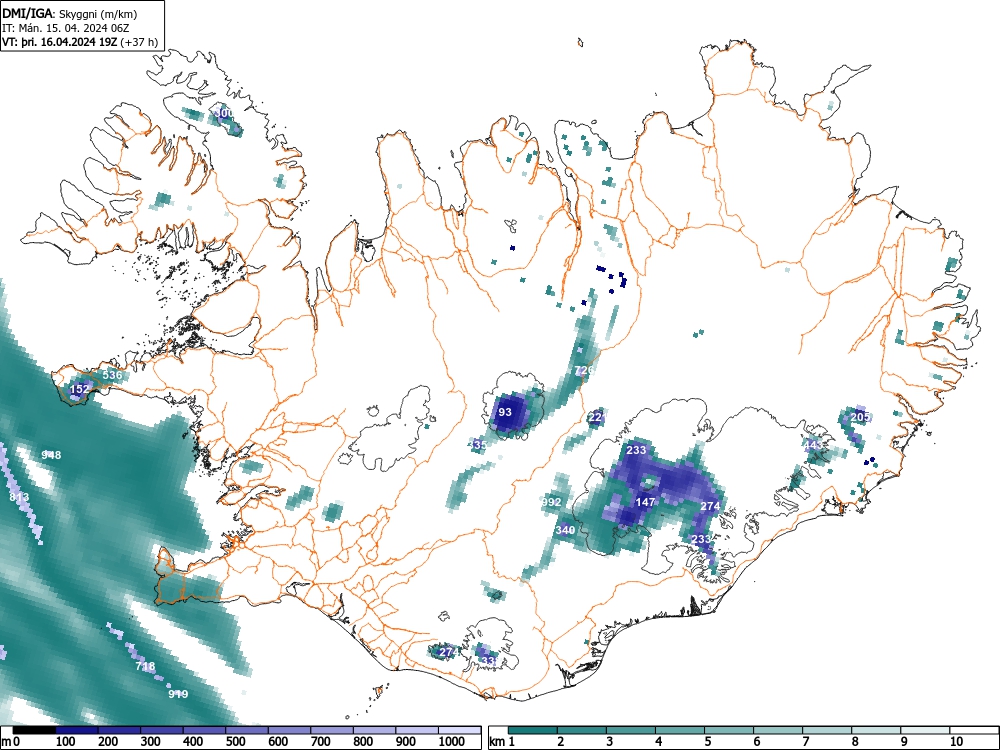Click the map label 152 on Snæfellsnes
The image size is (1000, 750).
(x=80, y=388)
